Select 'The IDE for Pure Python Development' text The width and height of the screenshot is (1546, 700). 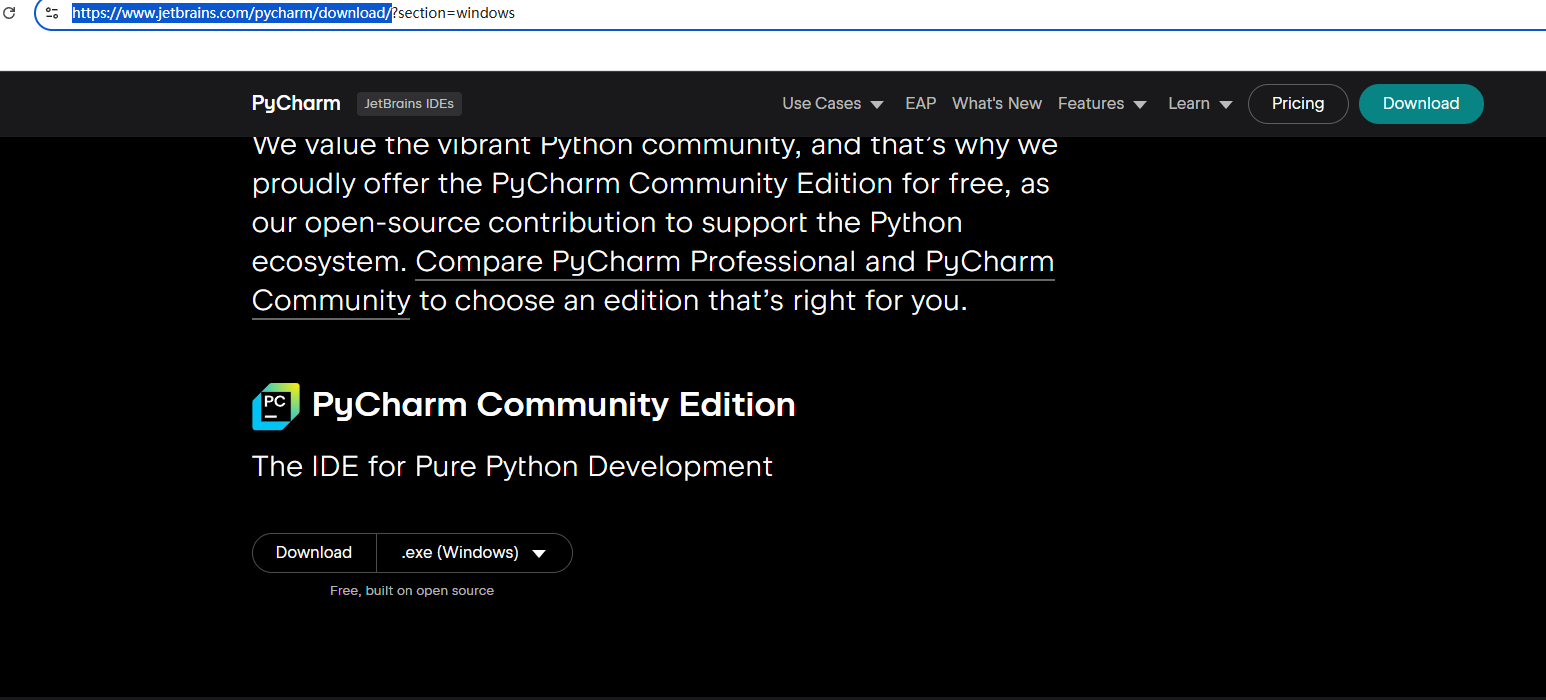[512, 466]
